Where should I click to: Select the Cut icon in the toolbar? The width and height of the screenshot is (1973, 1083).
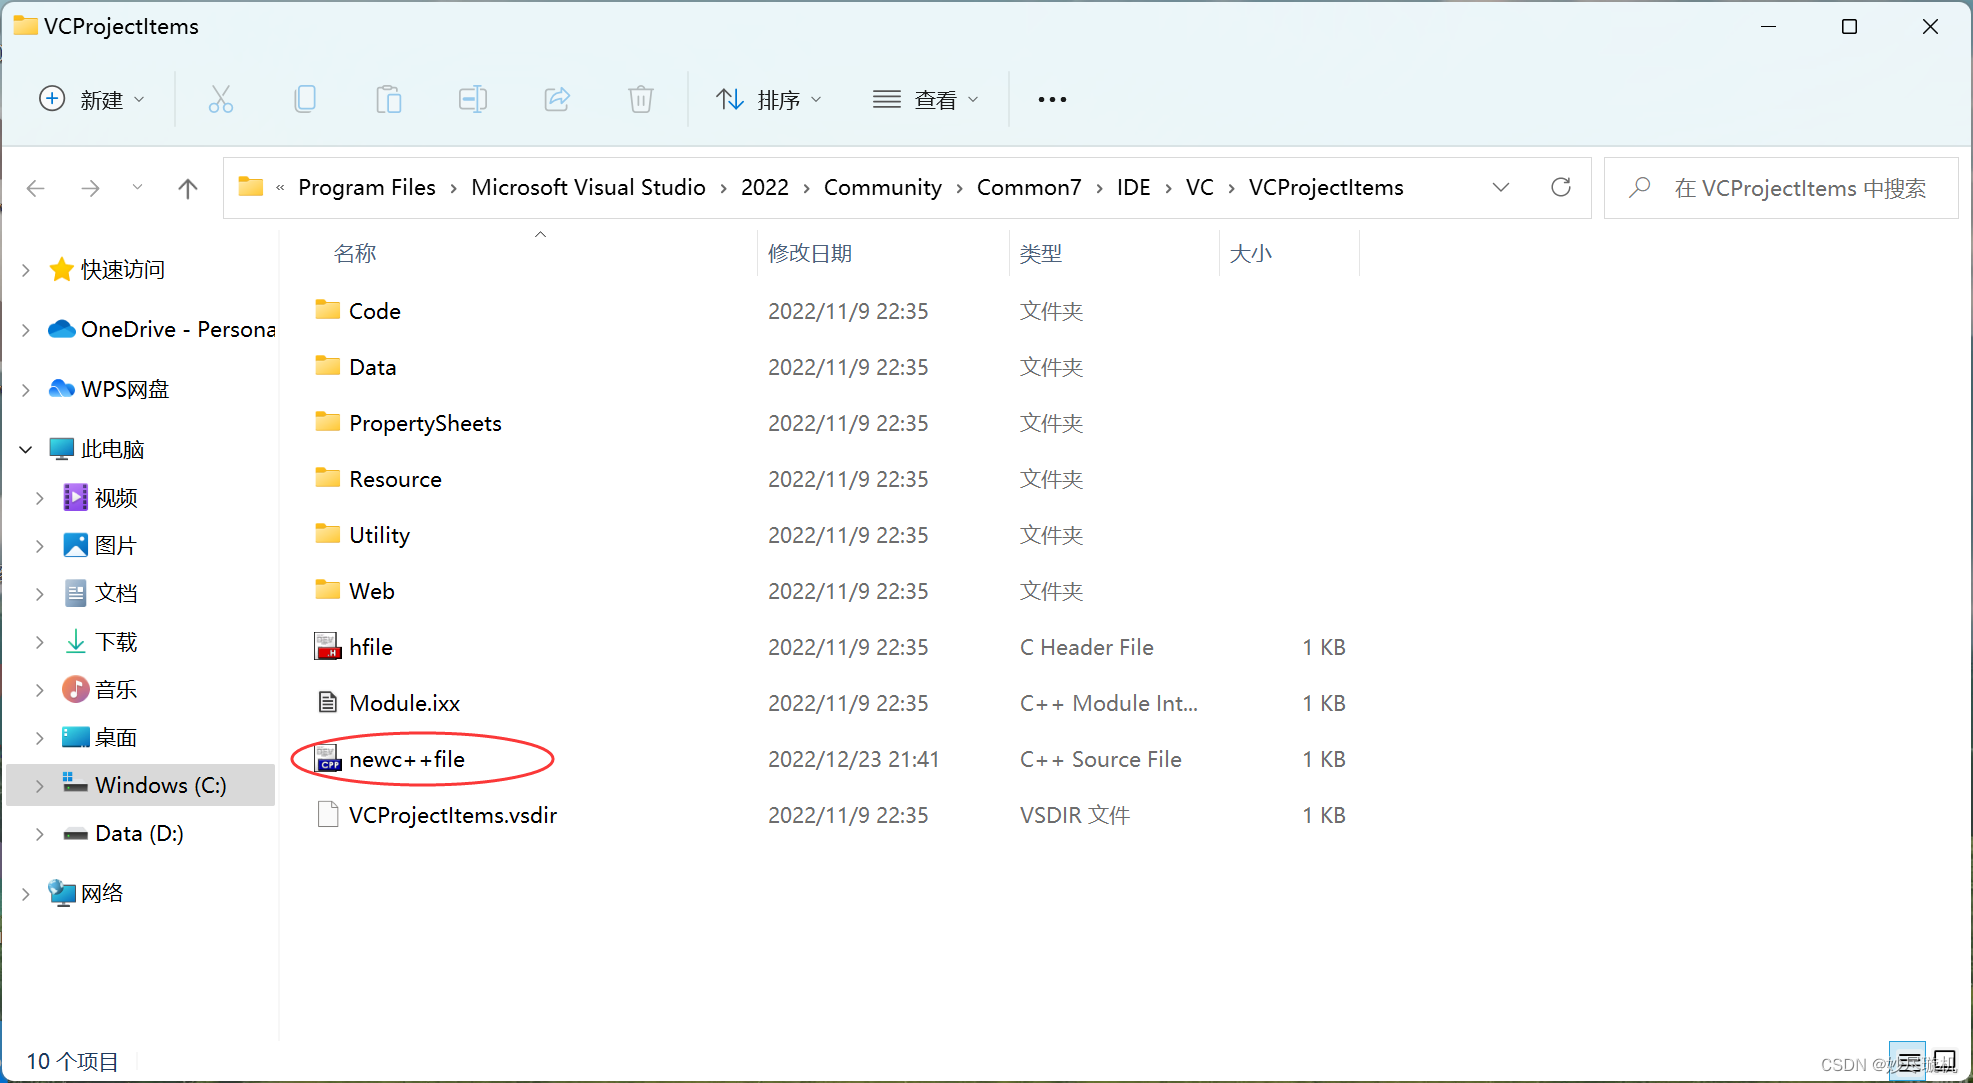pos(221,99)
